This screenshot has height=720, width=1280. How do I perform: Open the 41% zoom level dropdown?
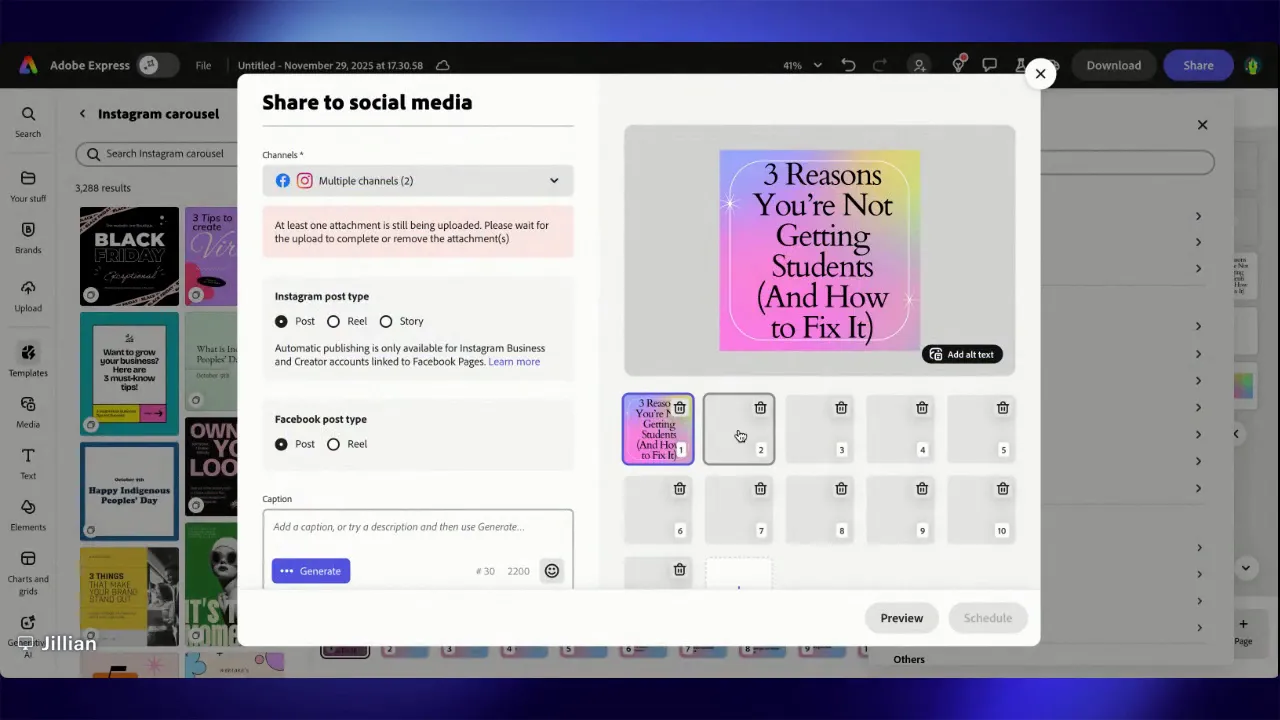tap(800, 65)
